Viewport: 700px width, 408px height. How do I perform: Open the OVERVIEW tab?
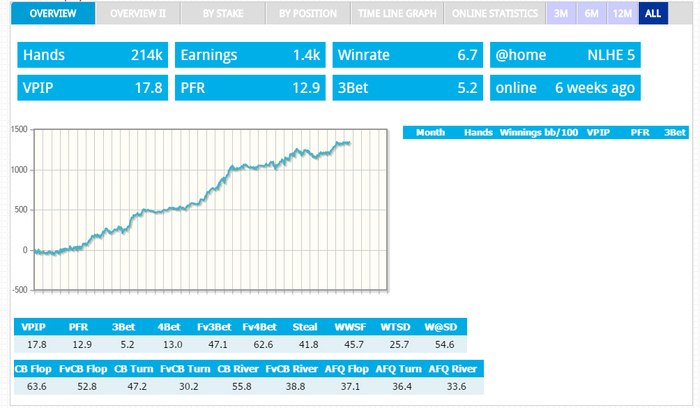53,13
